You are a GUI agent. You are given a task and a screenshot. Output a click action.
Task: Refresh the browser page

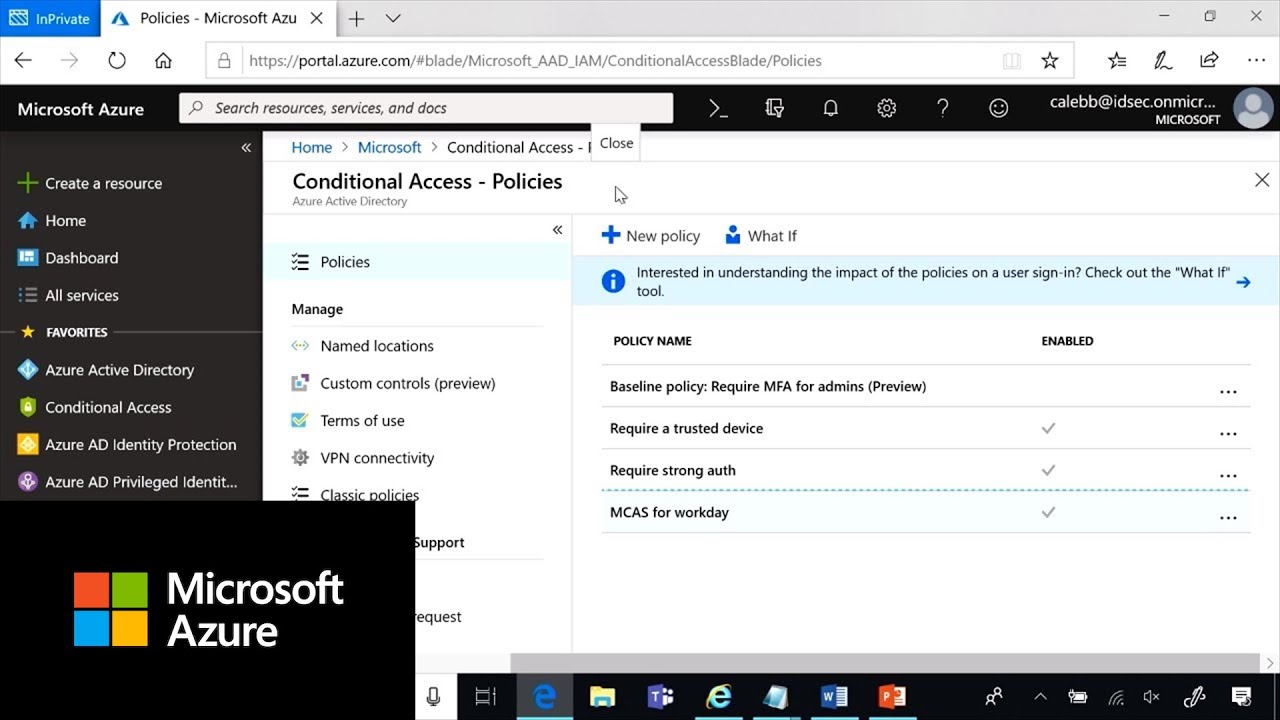pos(117,60)
